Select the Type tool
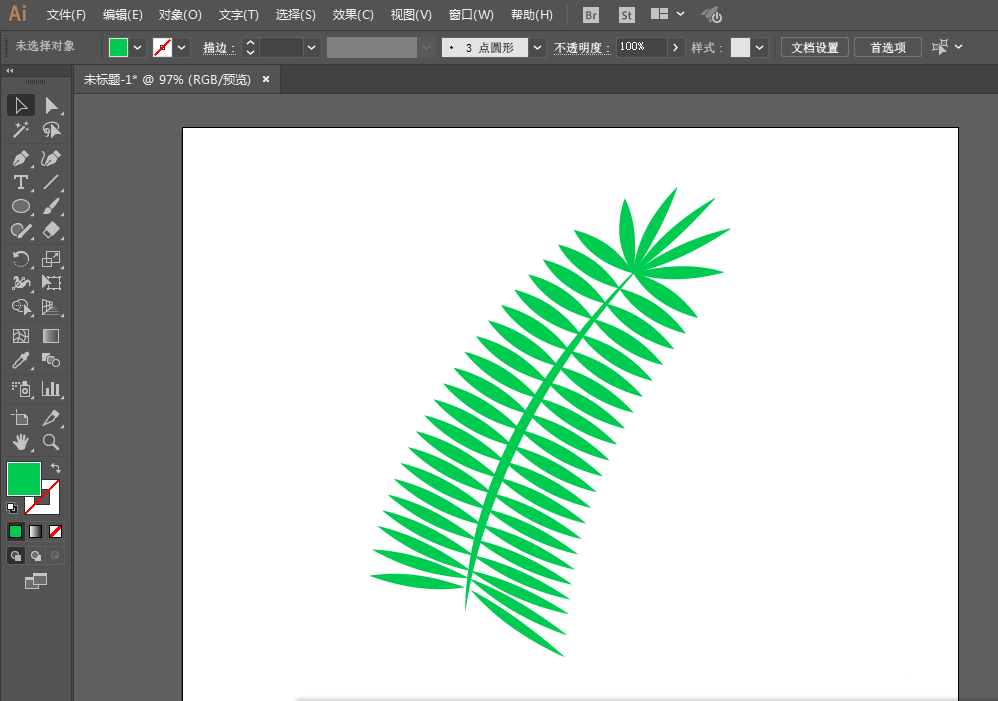 [20, 182]
